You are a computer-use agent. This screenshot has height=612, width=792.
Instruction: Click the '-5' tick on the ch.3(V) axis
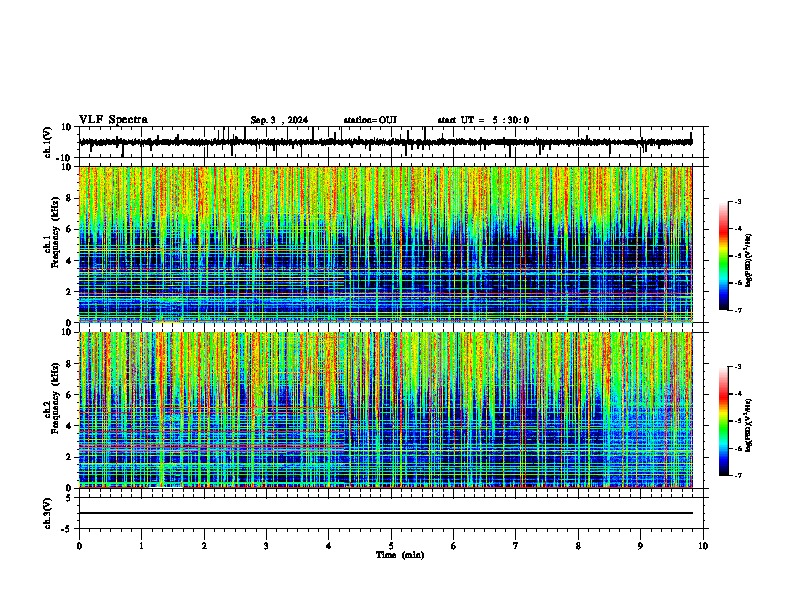click(68, 529)
